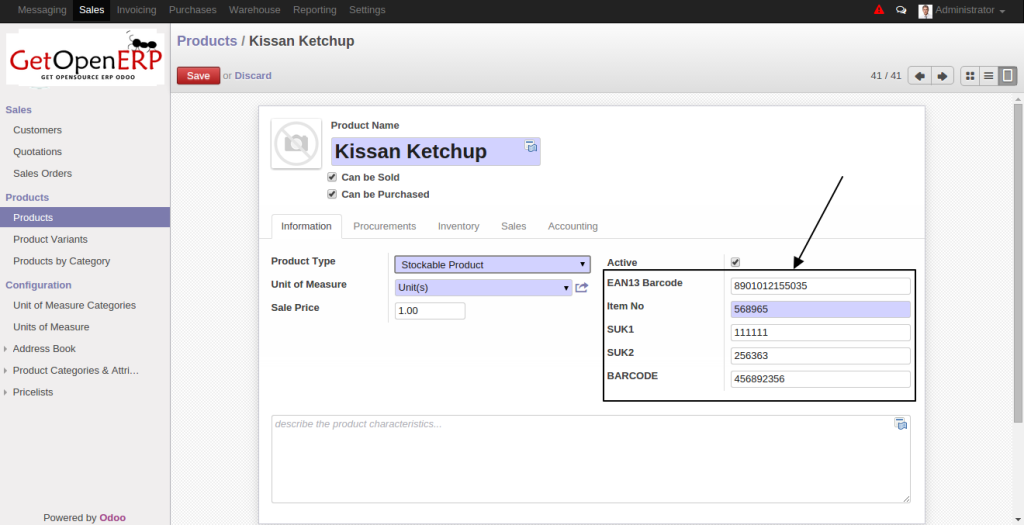Open the Unit of Measure dropdown
The width and height of the screenshot is (1024, 525).
pyautogui.click(x=483, y=288)
